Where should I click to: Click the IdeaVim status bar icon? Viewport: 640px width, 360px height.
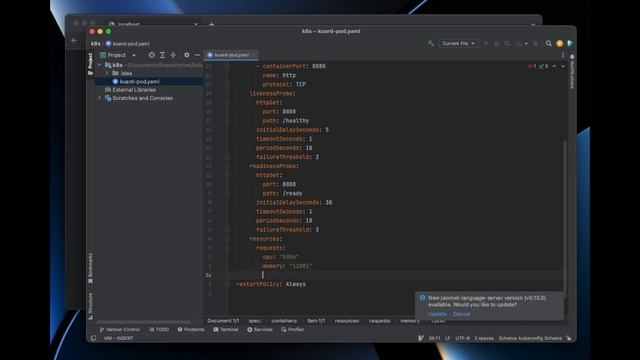point(420,338)
